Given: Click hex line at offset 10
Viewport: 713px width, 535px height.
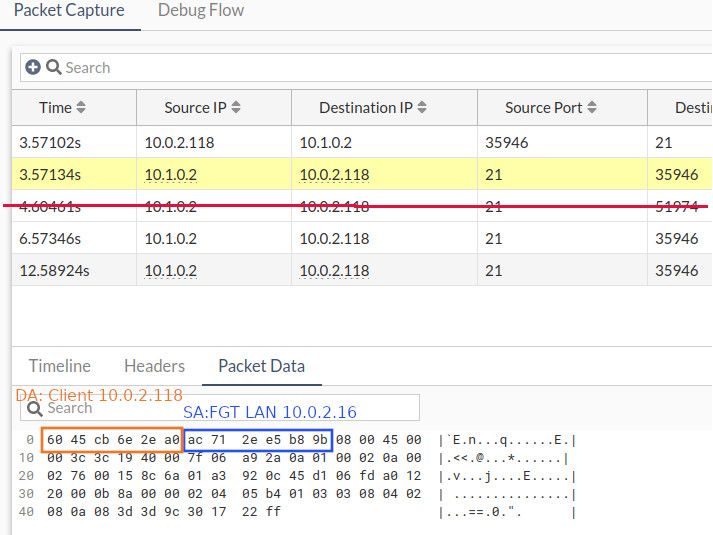Looking at the screenshot, I should pyautogui.click(x=234, y=458).
